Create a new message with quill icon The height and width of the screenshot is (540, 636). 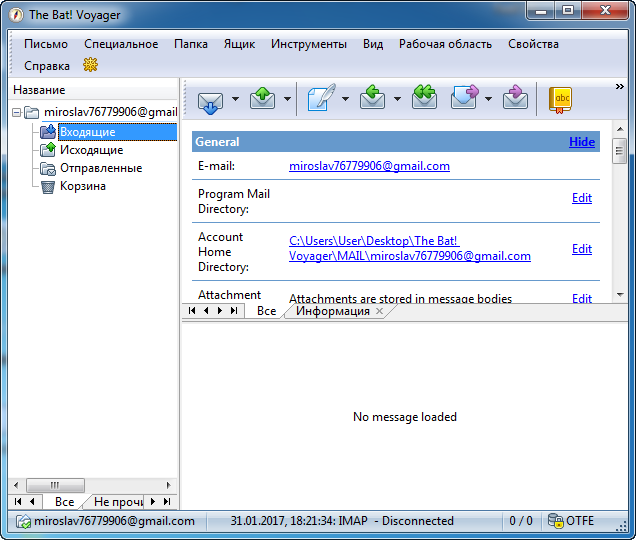click(x=321, y=98)
